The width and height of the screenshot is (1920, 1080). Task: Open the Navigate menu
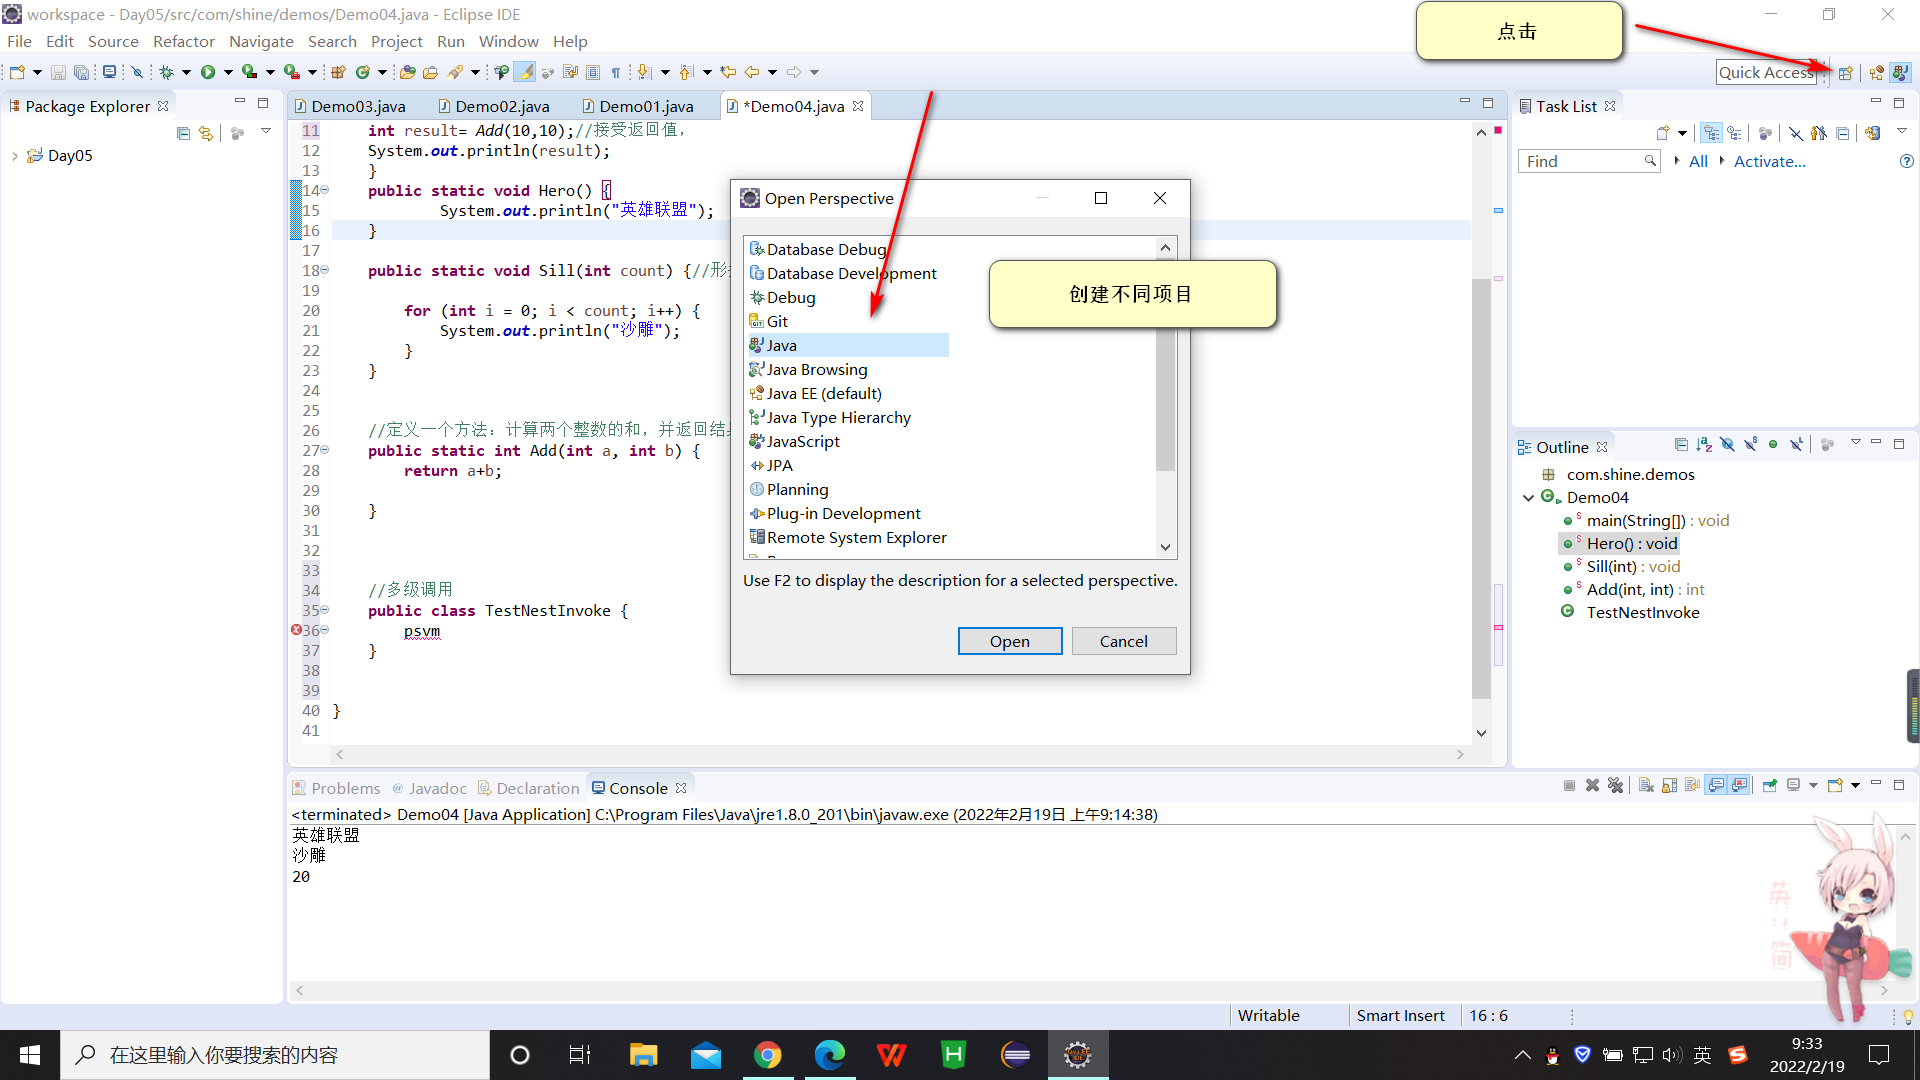pos(261,41)
